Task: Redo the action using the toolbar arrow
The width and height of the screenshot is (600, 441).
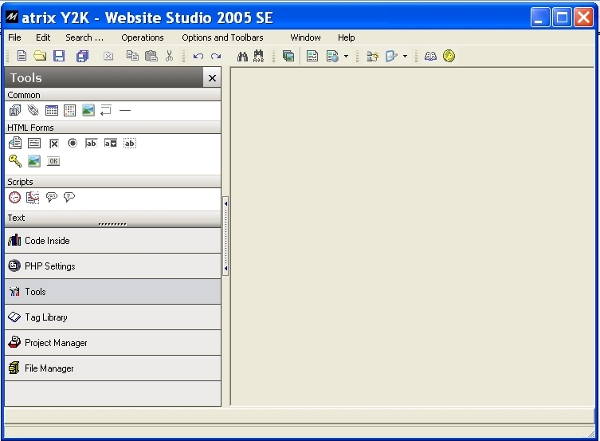Action: pos(216,56)
